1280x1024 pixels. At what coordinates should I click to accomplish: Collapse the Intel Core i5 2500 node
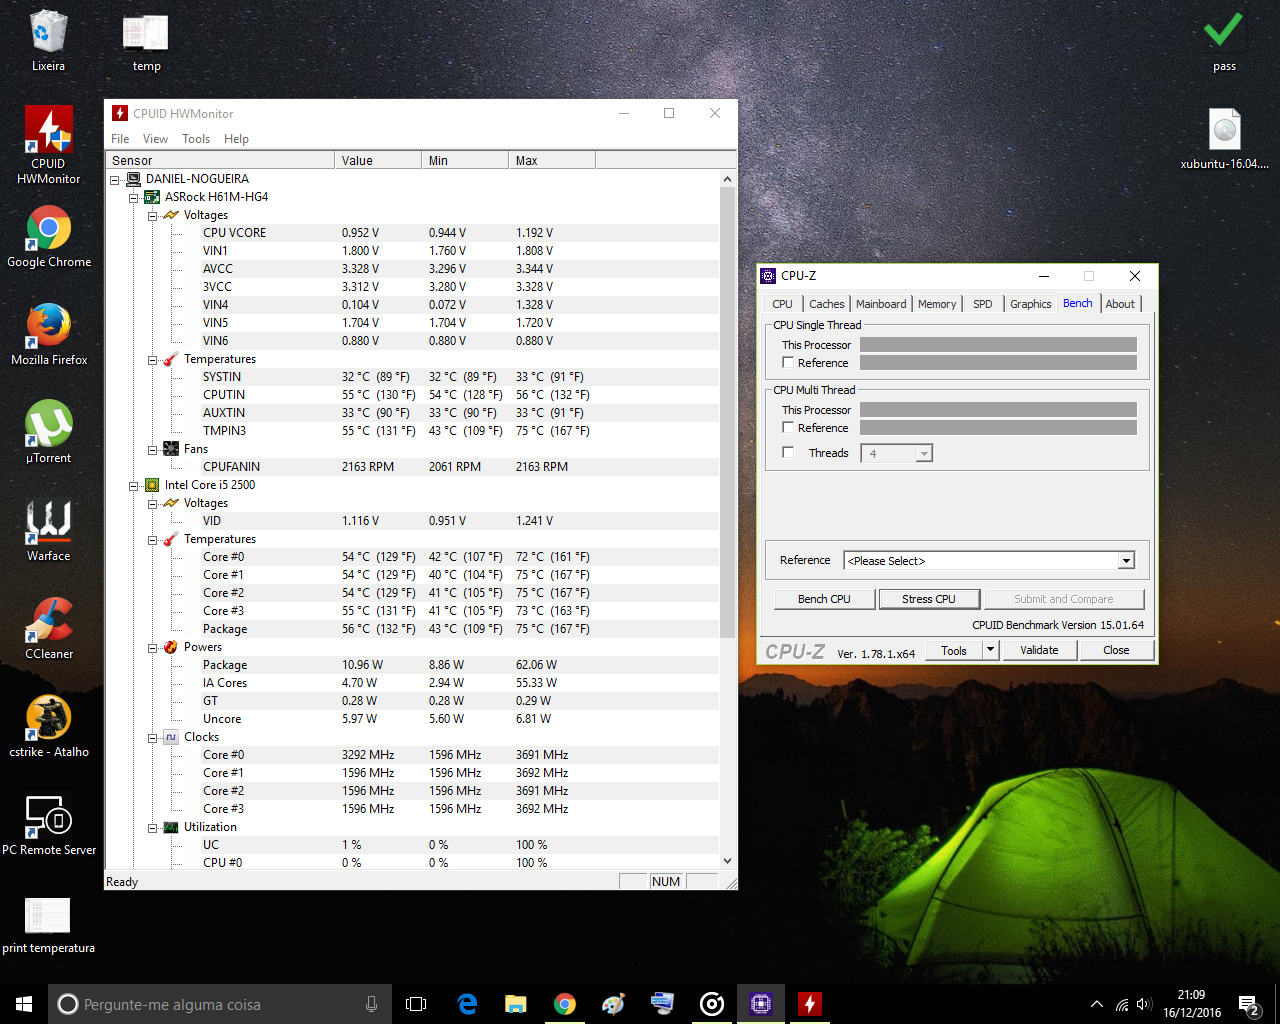[133, 485]
